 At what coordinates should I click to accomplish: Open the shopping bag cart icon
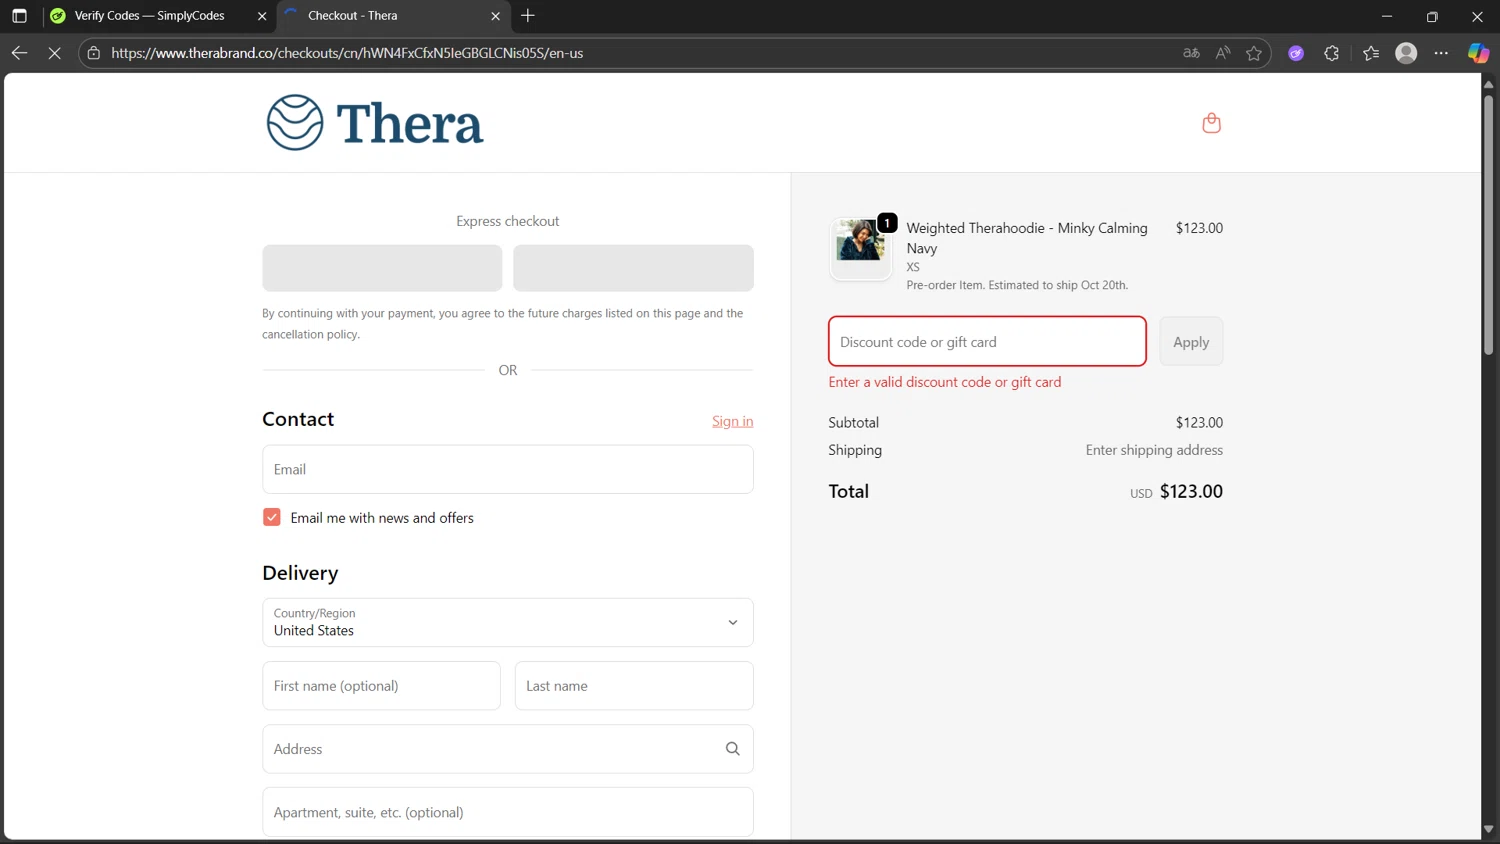pos(1211,123)
